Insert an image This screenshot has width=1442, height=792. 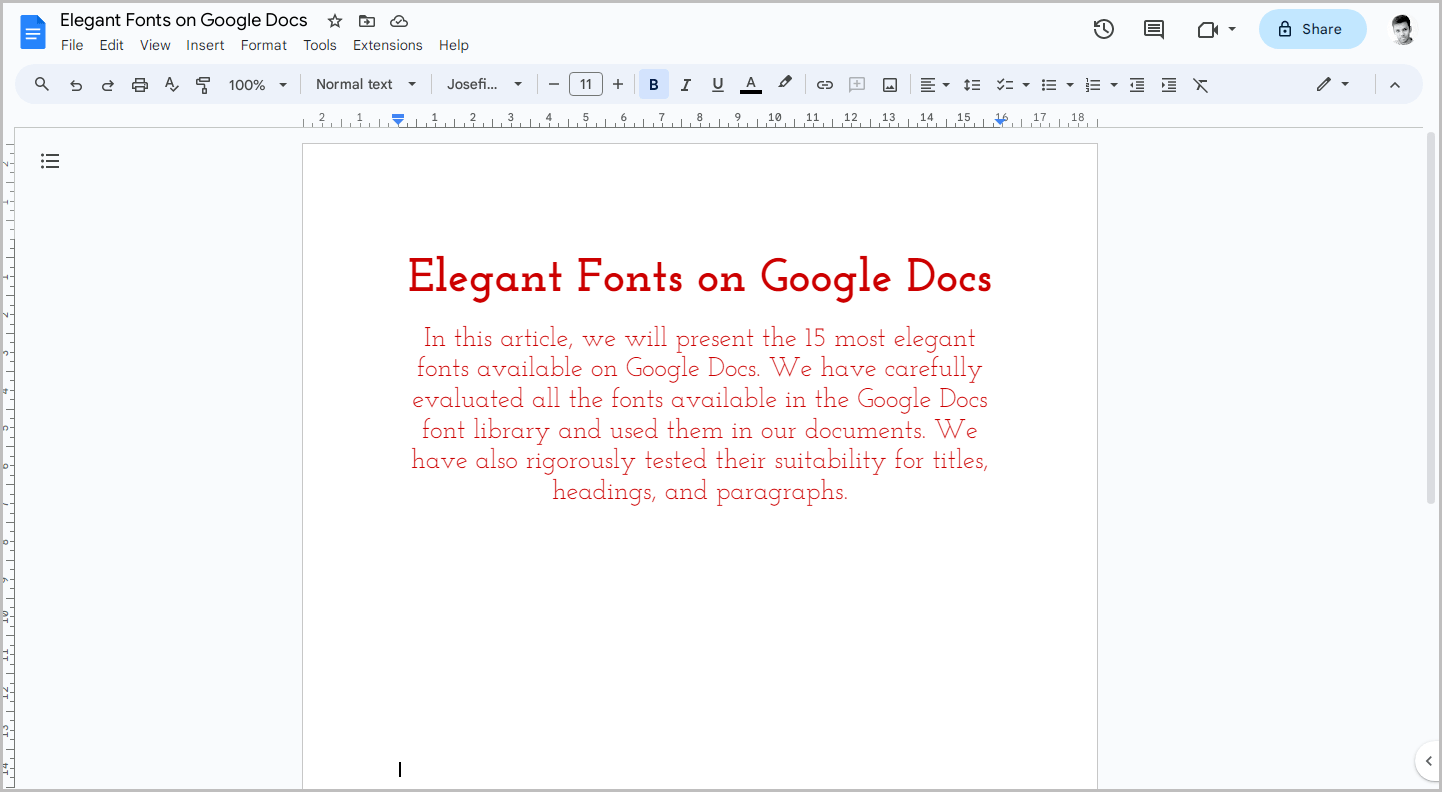pos(889,84)
